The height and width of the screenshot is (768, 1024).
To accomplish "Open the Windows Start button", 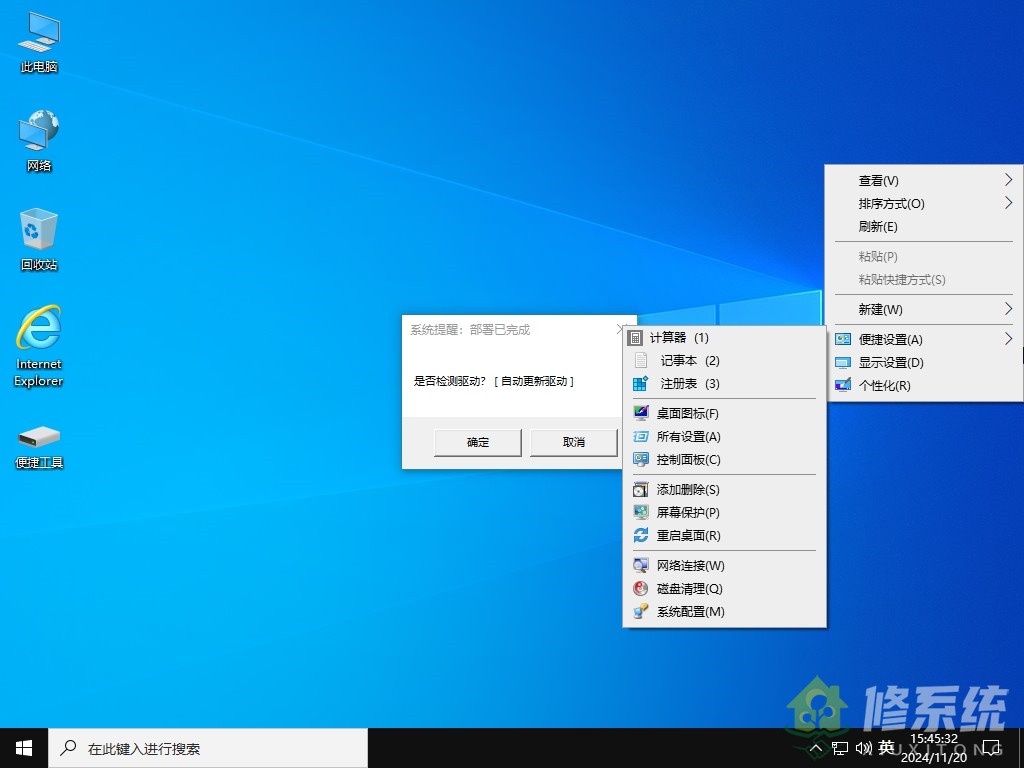I will pyautogui.click(x=24, y=748).
